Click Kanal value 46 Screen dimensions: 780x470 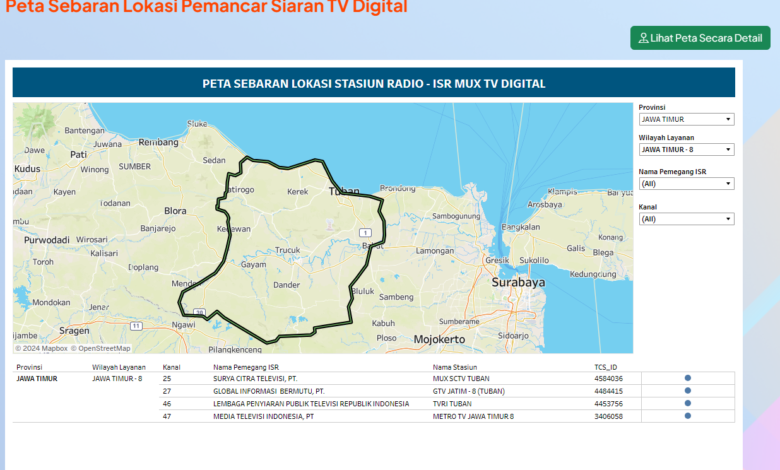pyautogui.click(x=167, y=404)
